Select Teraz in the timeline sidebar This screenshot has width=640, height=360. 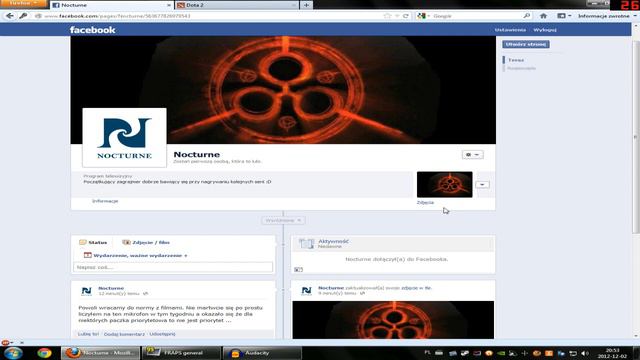pyautogui.click(x=516, y=60)
